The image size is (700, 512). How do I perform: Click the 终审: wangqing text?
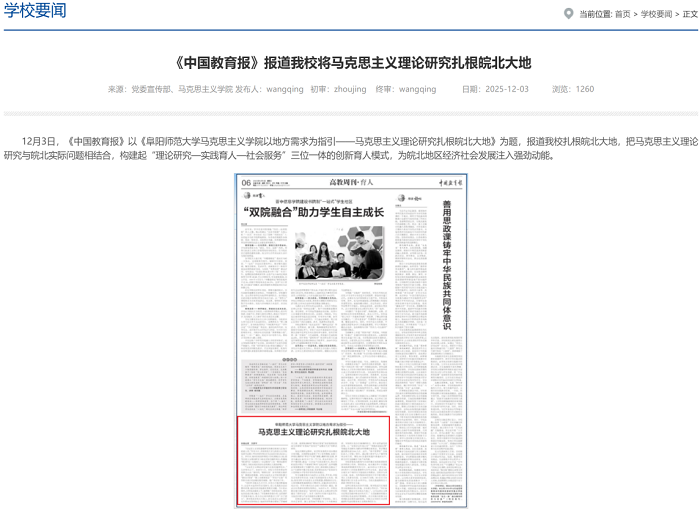click(x=406, y=89)
